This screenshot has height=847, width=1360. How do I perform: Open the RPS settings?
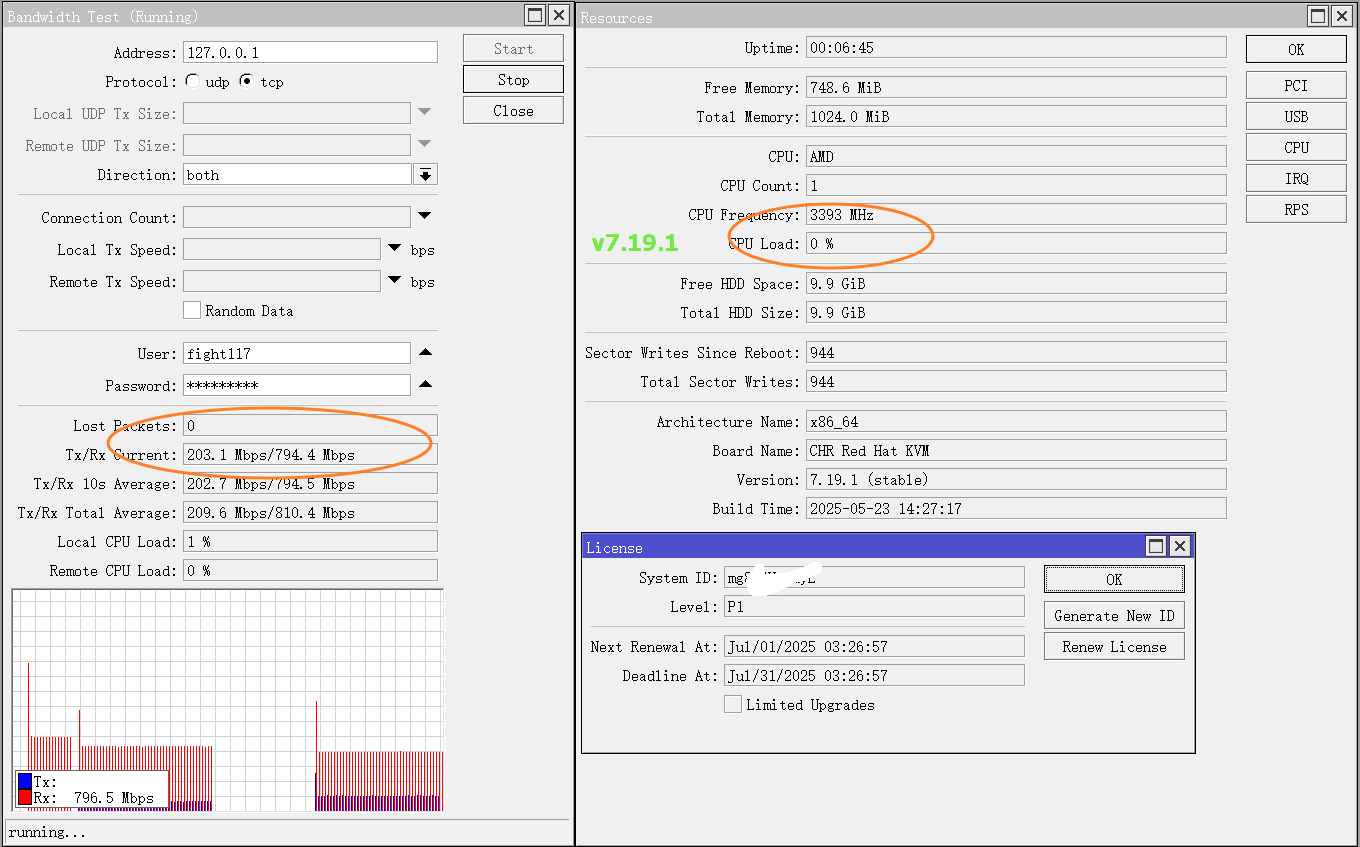[1296, 209]
